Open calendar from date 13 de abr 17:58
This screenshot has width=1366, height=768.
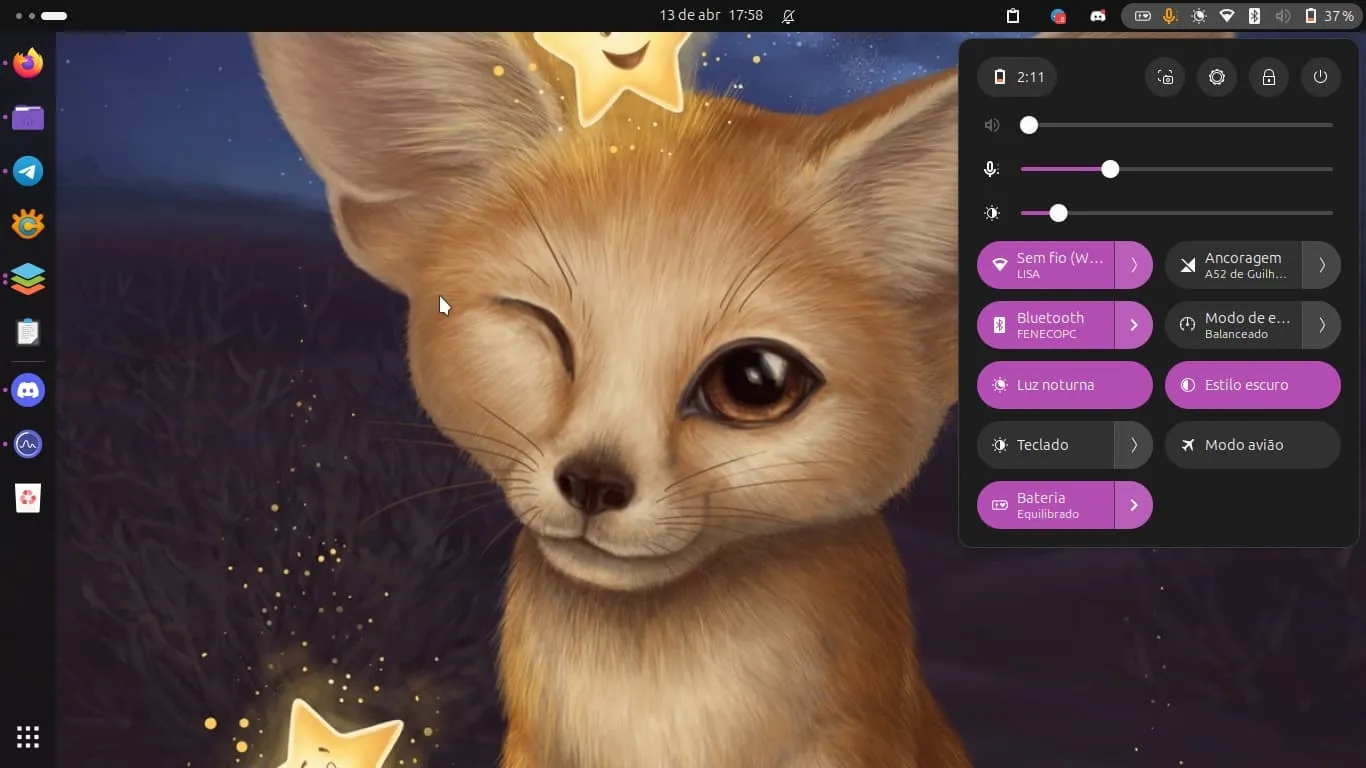click(711, 16)
